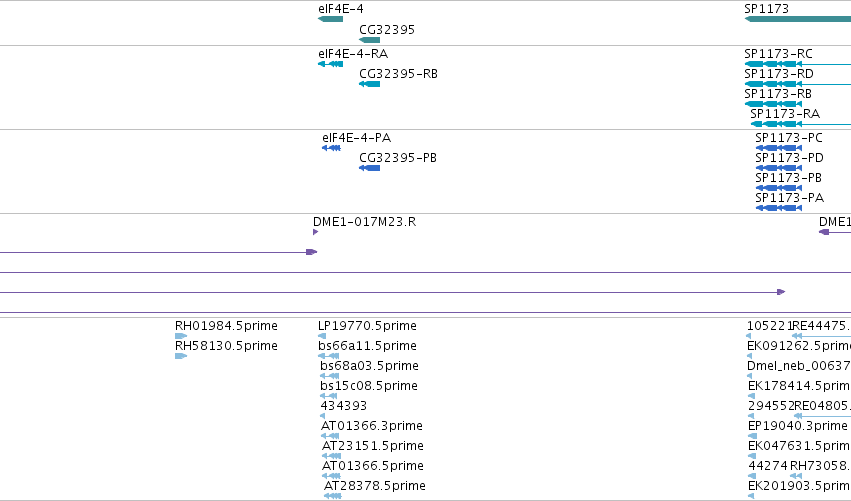Click the RH01984.5prime EST label
851x501 pixels.
[226, 326]
